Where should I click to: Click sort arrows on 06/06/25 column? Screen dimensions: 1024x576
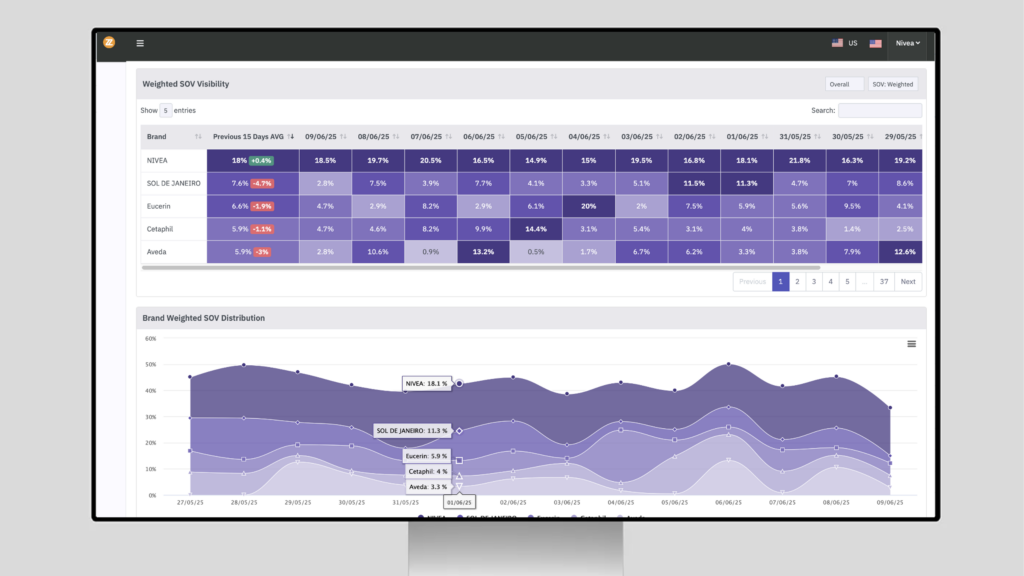(501, 136)
